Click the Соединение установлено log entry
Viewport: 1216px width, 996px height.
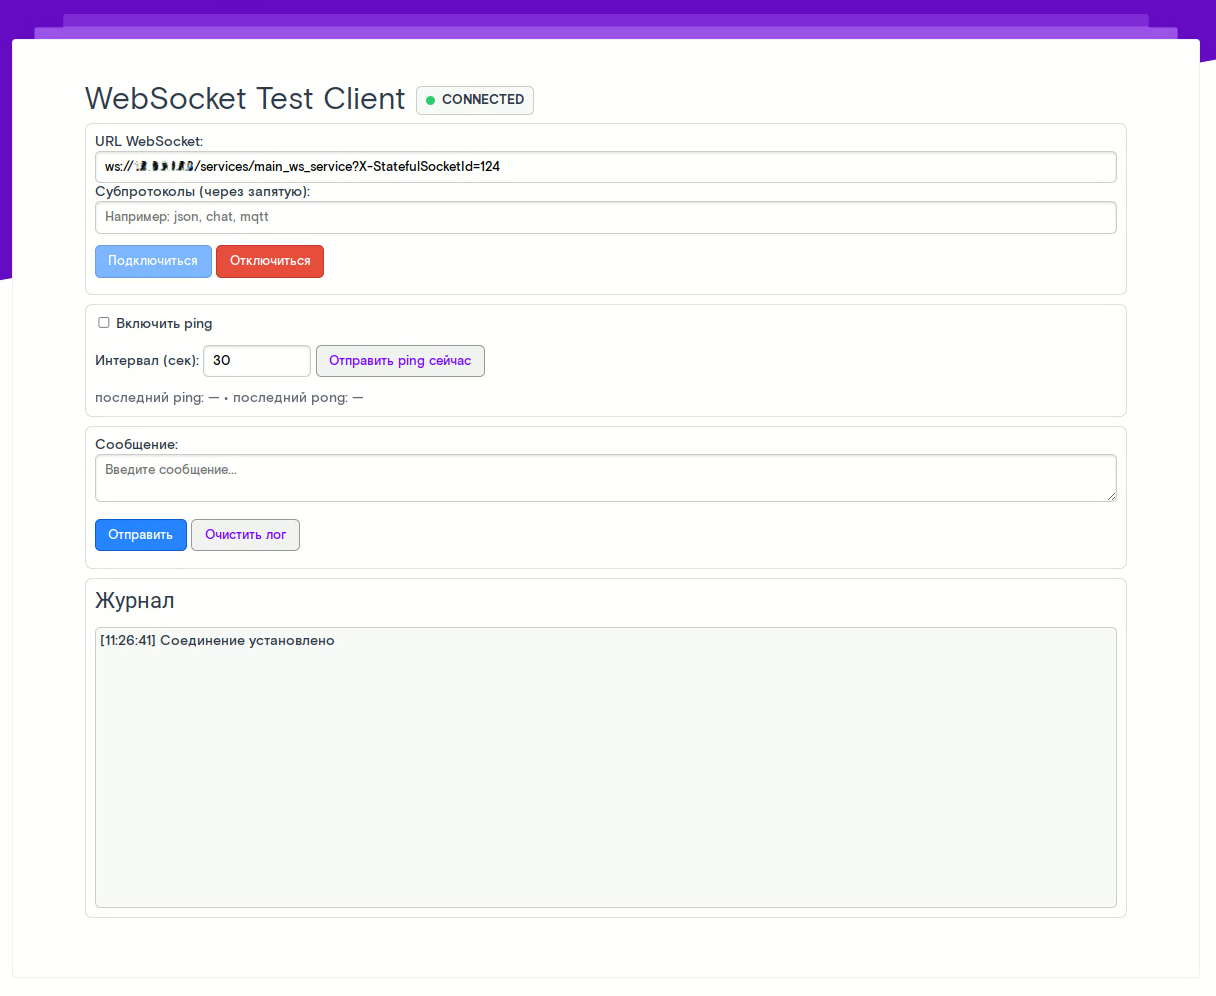(218, 641)
